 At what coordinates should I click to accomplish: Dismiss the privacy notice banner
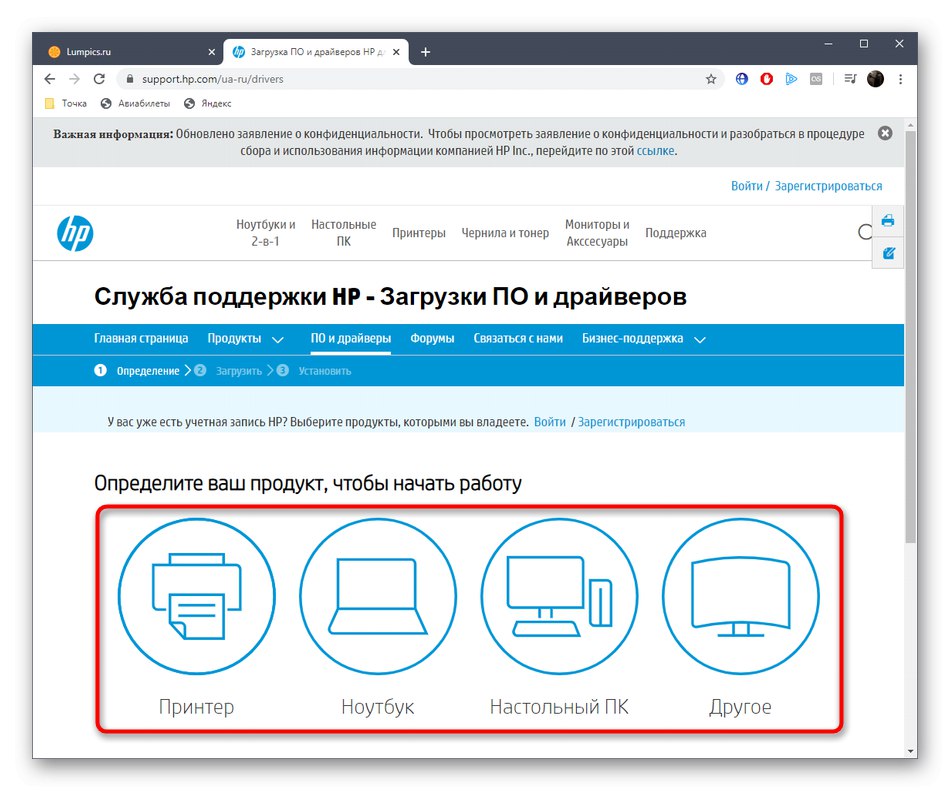(885, 133)
